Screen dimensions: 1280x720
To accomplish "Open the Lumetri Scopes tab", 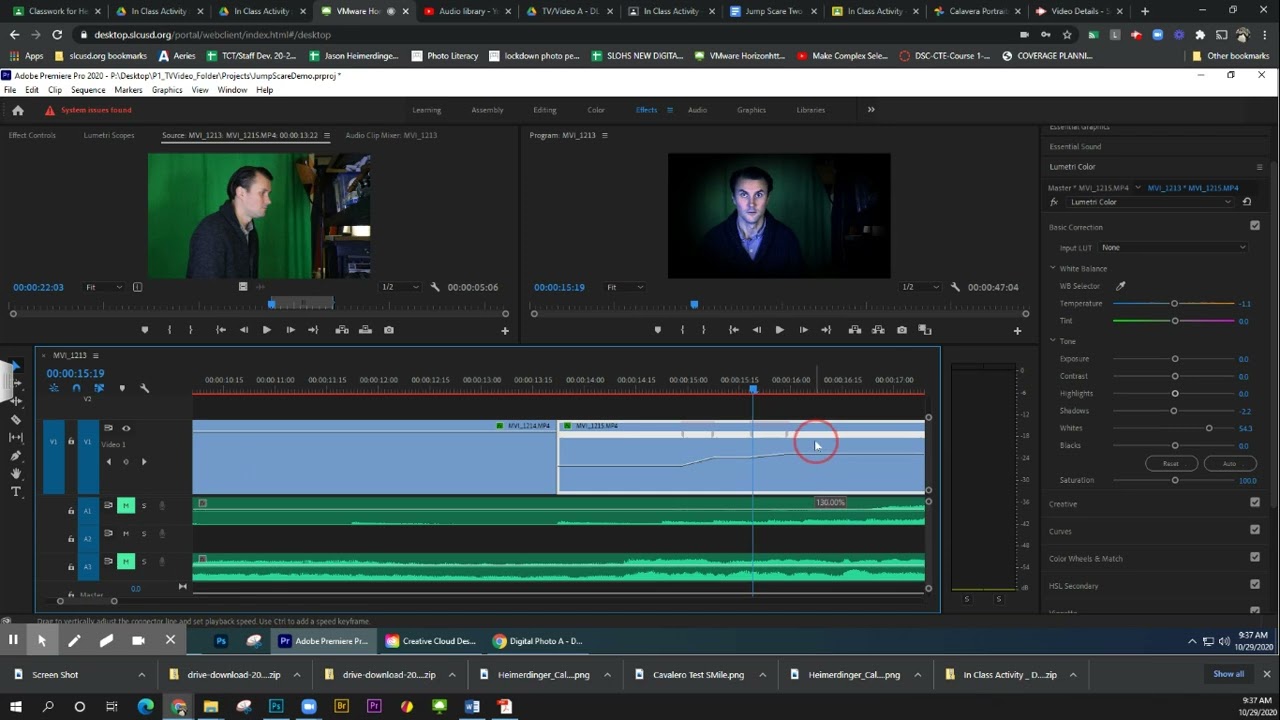I will 109,135.
